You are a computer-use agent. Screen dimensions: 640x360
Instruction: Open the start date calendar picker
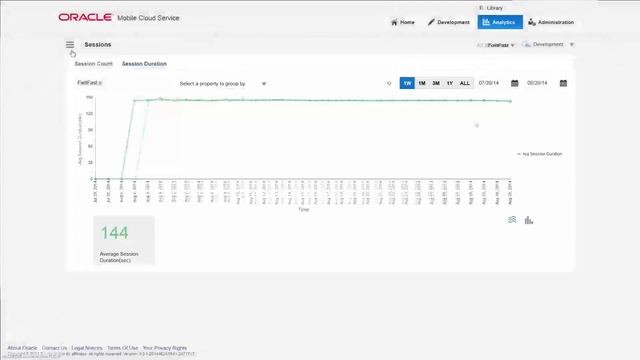[515, 83]
